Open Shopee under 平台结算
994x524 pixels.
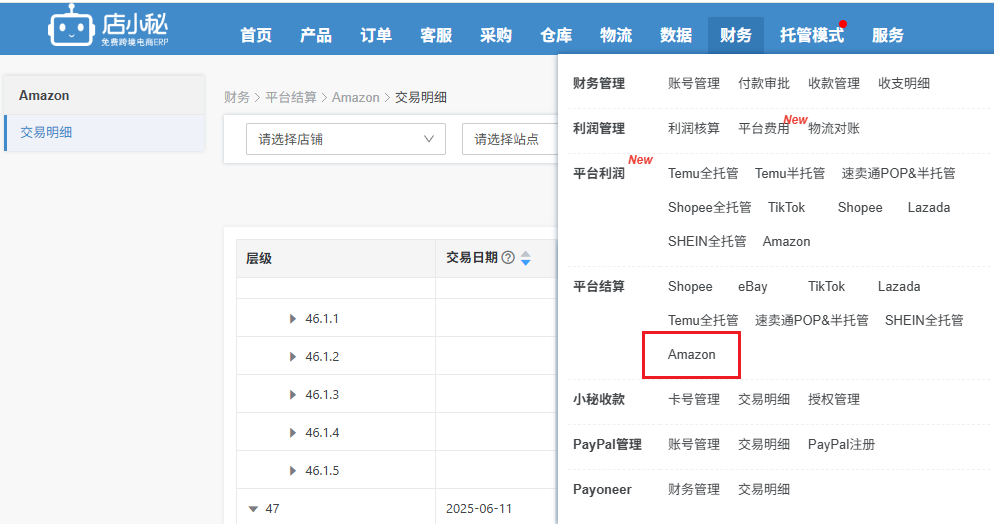[x=690, y=286]
